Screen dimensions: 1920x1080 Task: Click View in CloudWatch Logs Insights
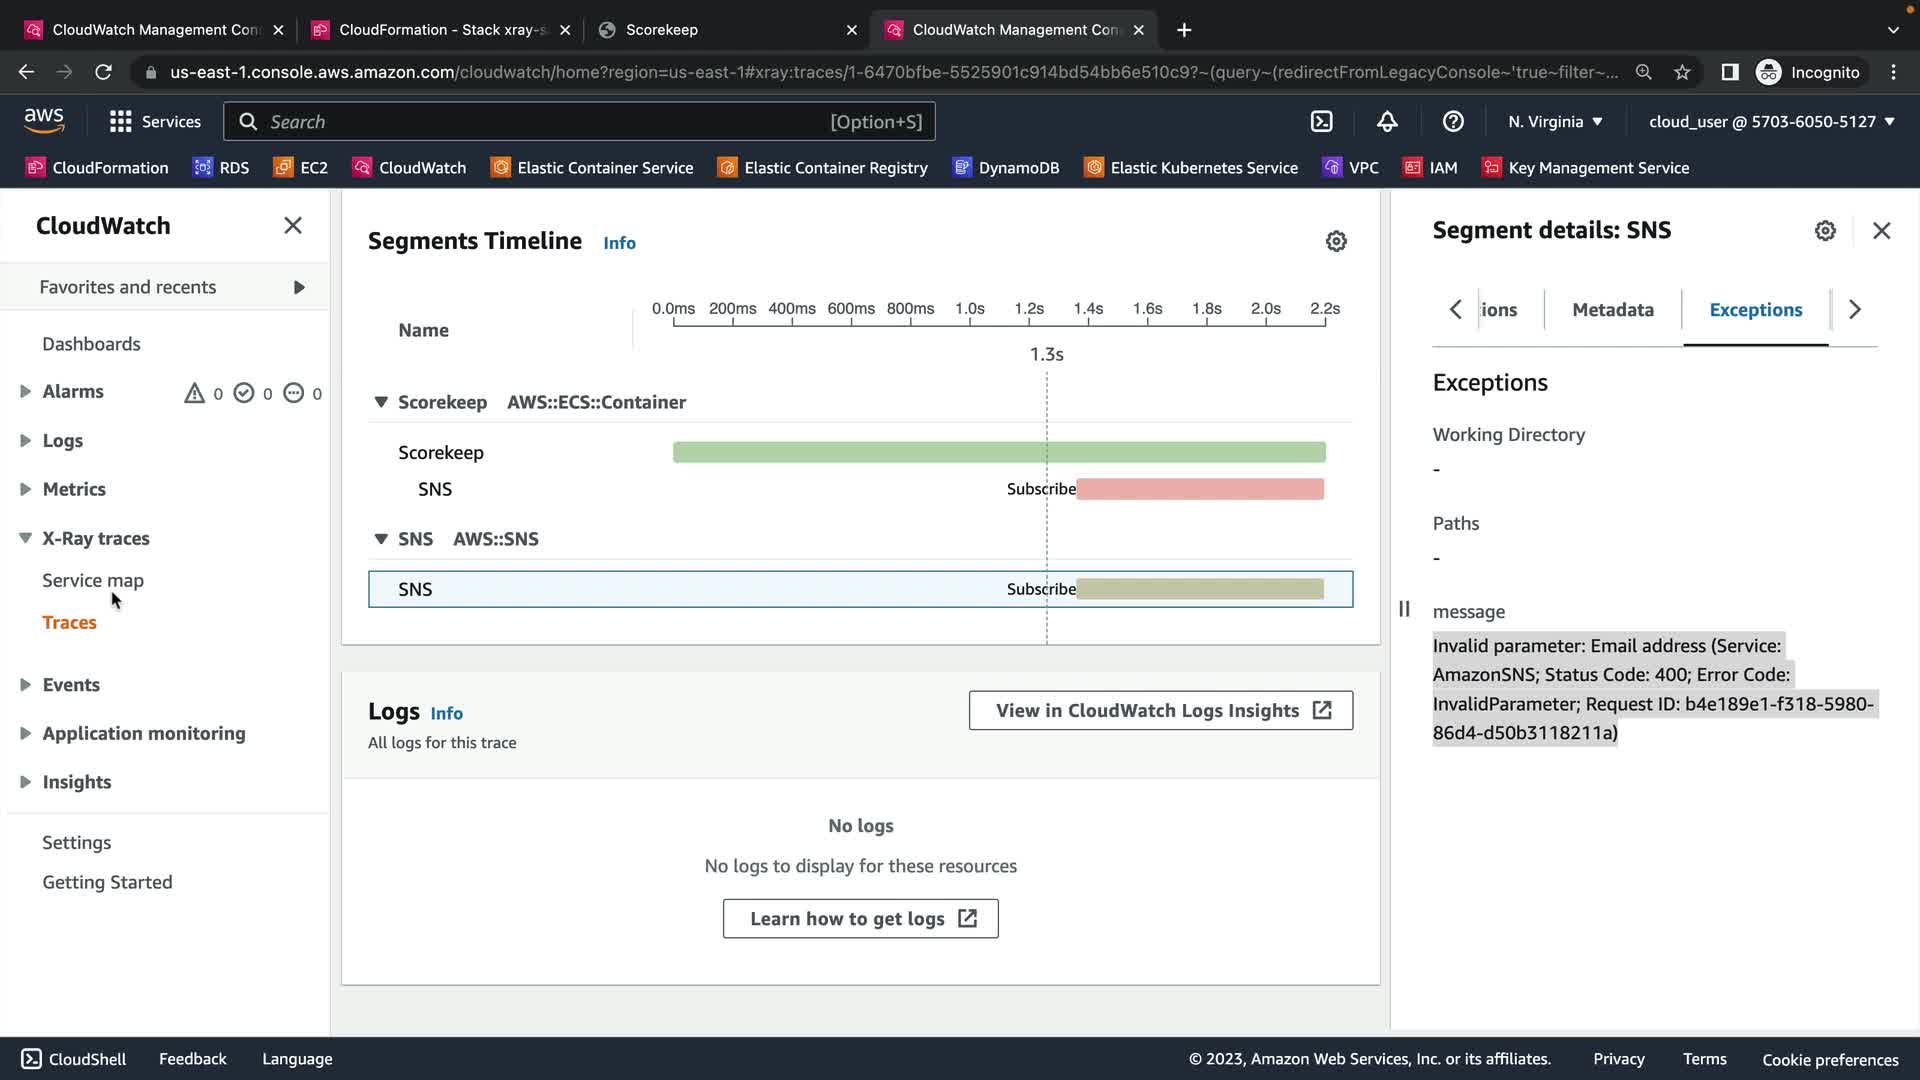pyautogui.click(x=1160, y=710)
